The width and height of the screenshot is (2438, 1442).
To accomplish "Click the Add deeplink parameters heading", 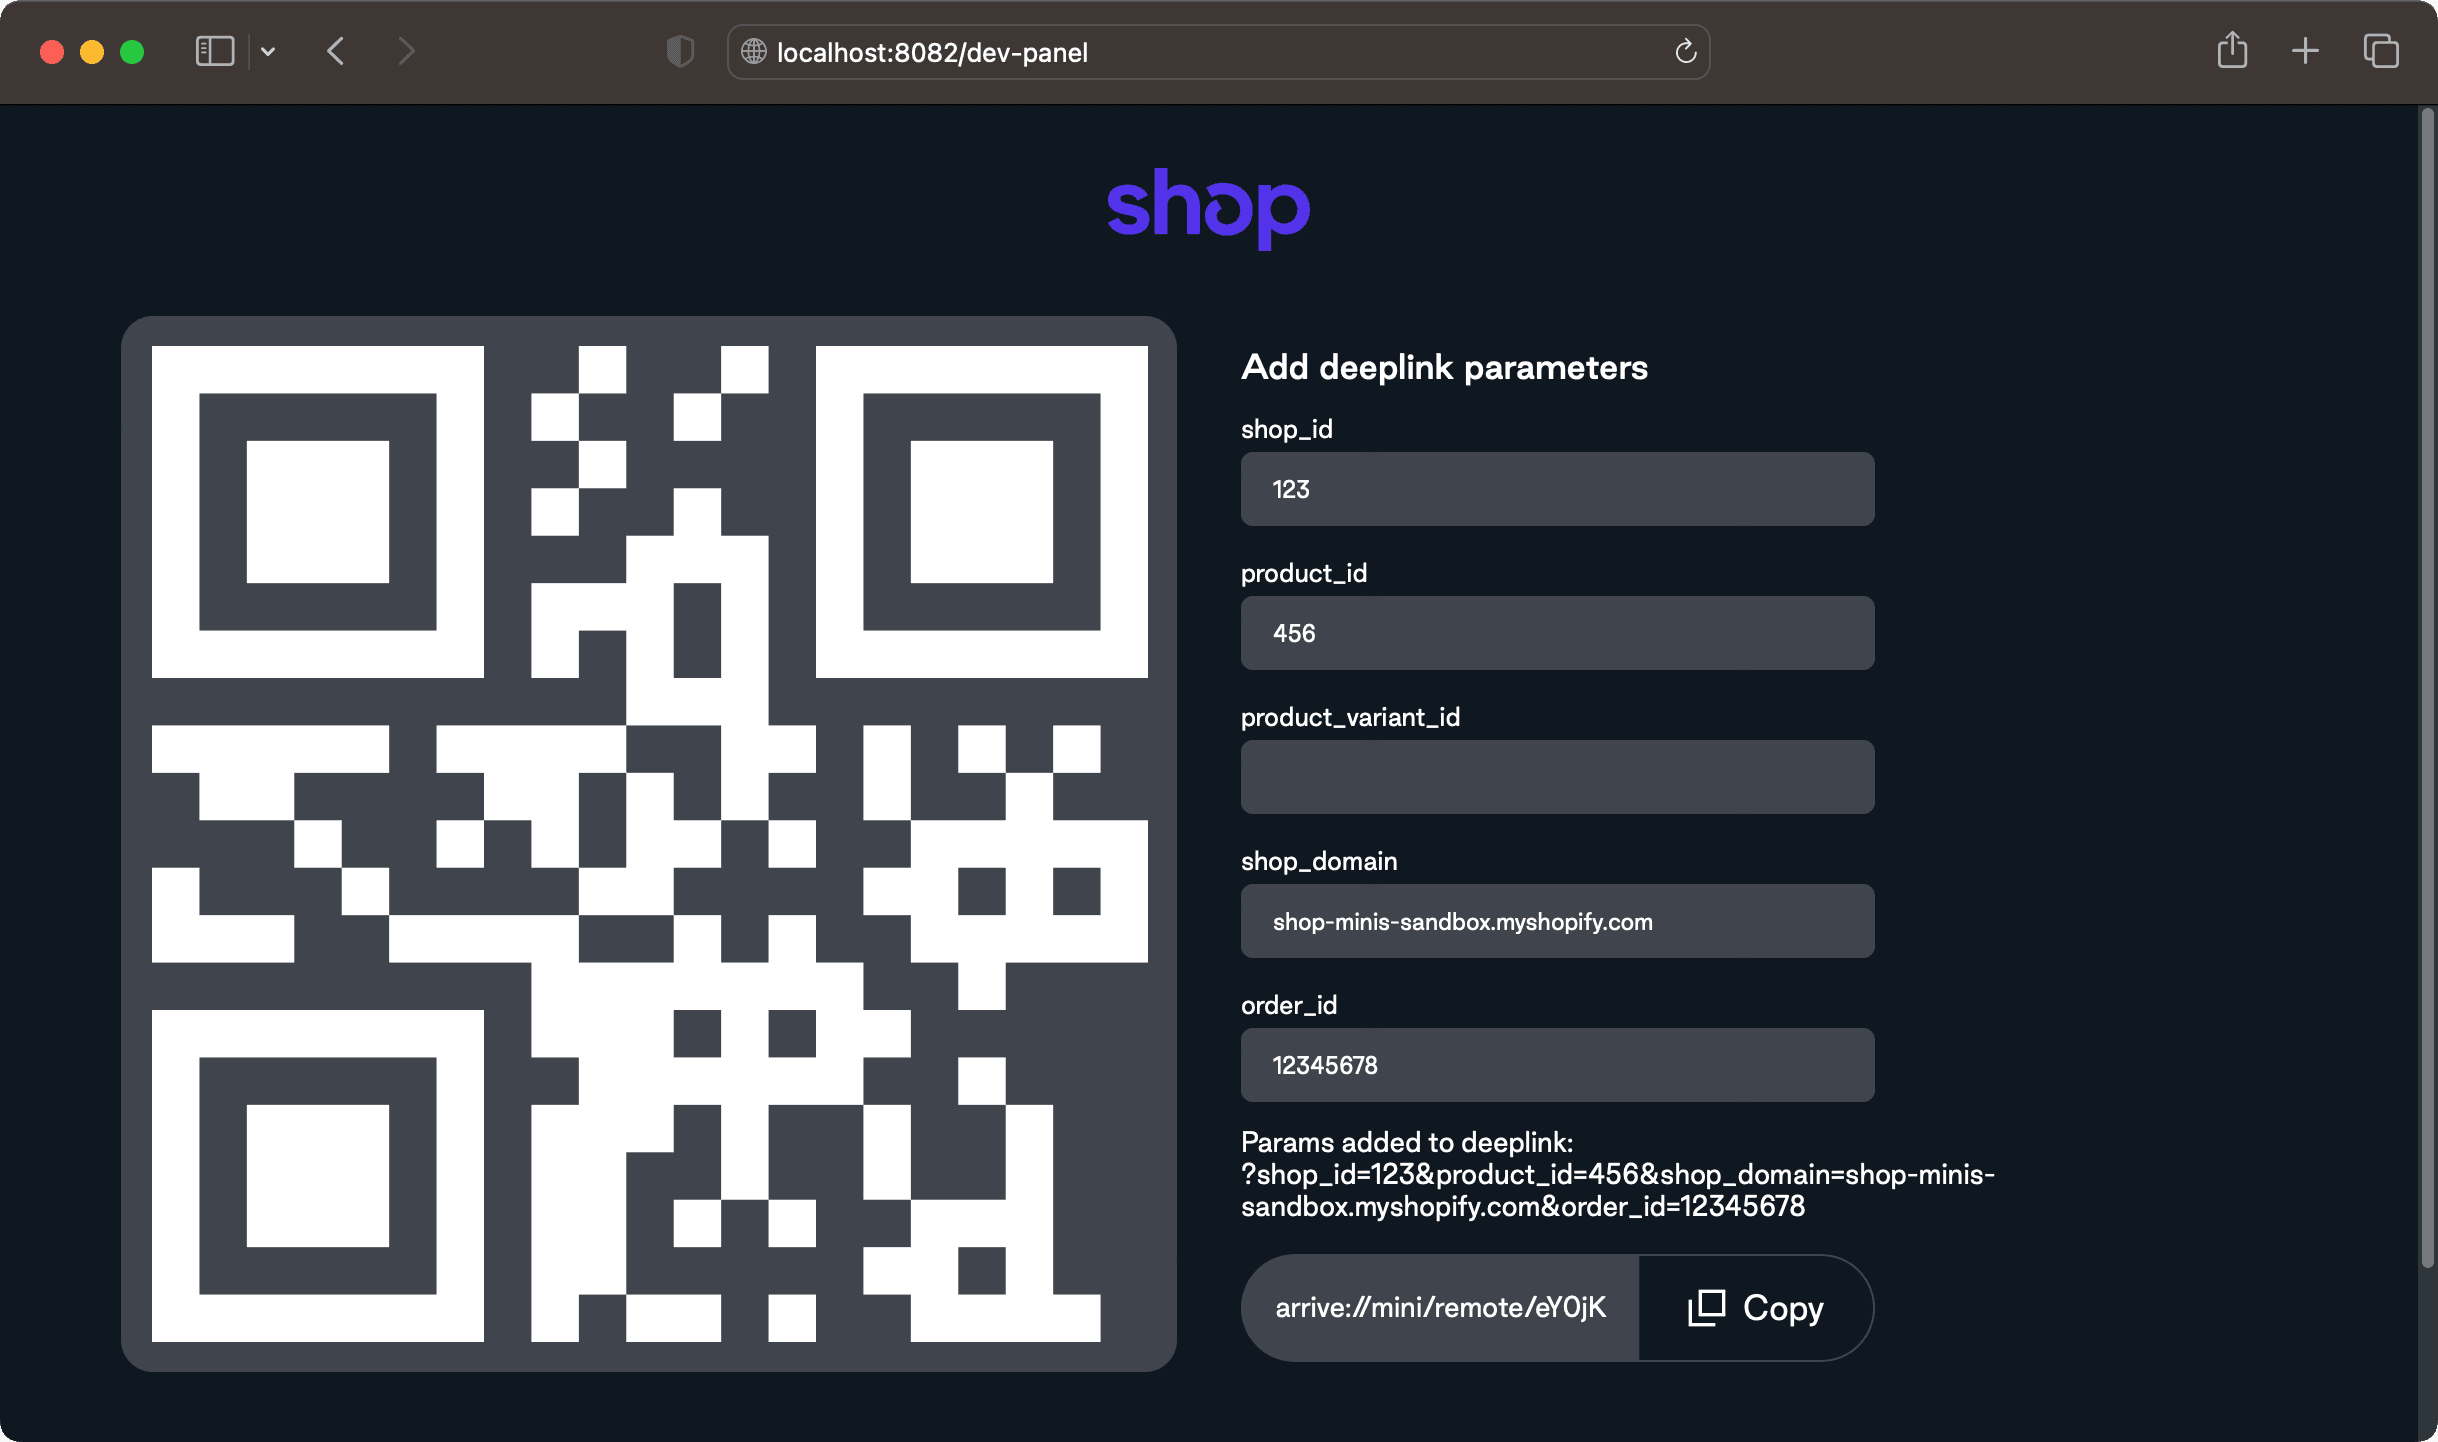I will pyautogui.click(x=1443, y=366).
